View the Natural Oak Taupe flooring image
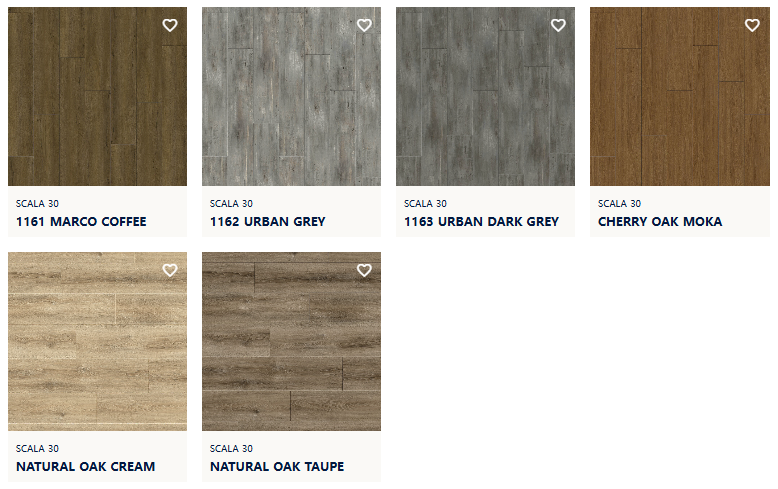The width and height of the screenshot is (778, 489). coord(291,341)
